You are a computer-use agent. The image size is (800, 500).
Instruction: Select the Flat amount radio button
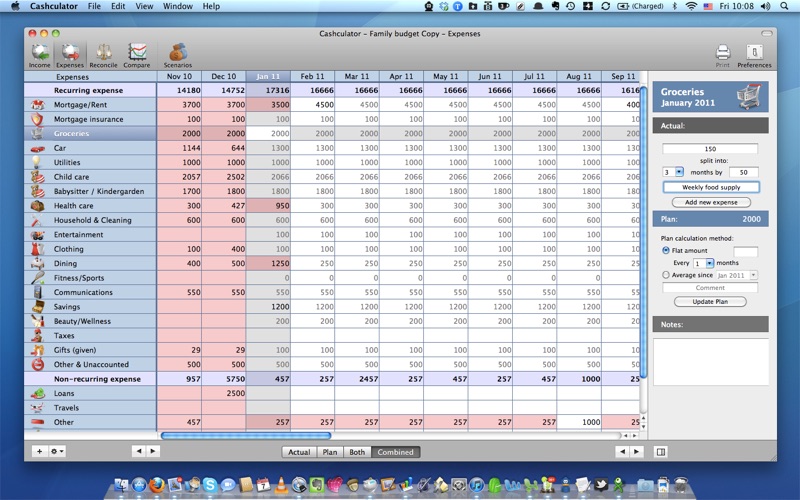click(666, 250)
